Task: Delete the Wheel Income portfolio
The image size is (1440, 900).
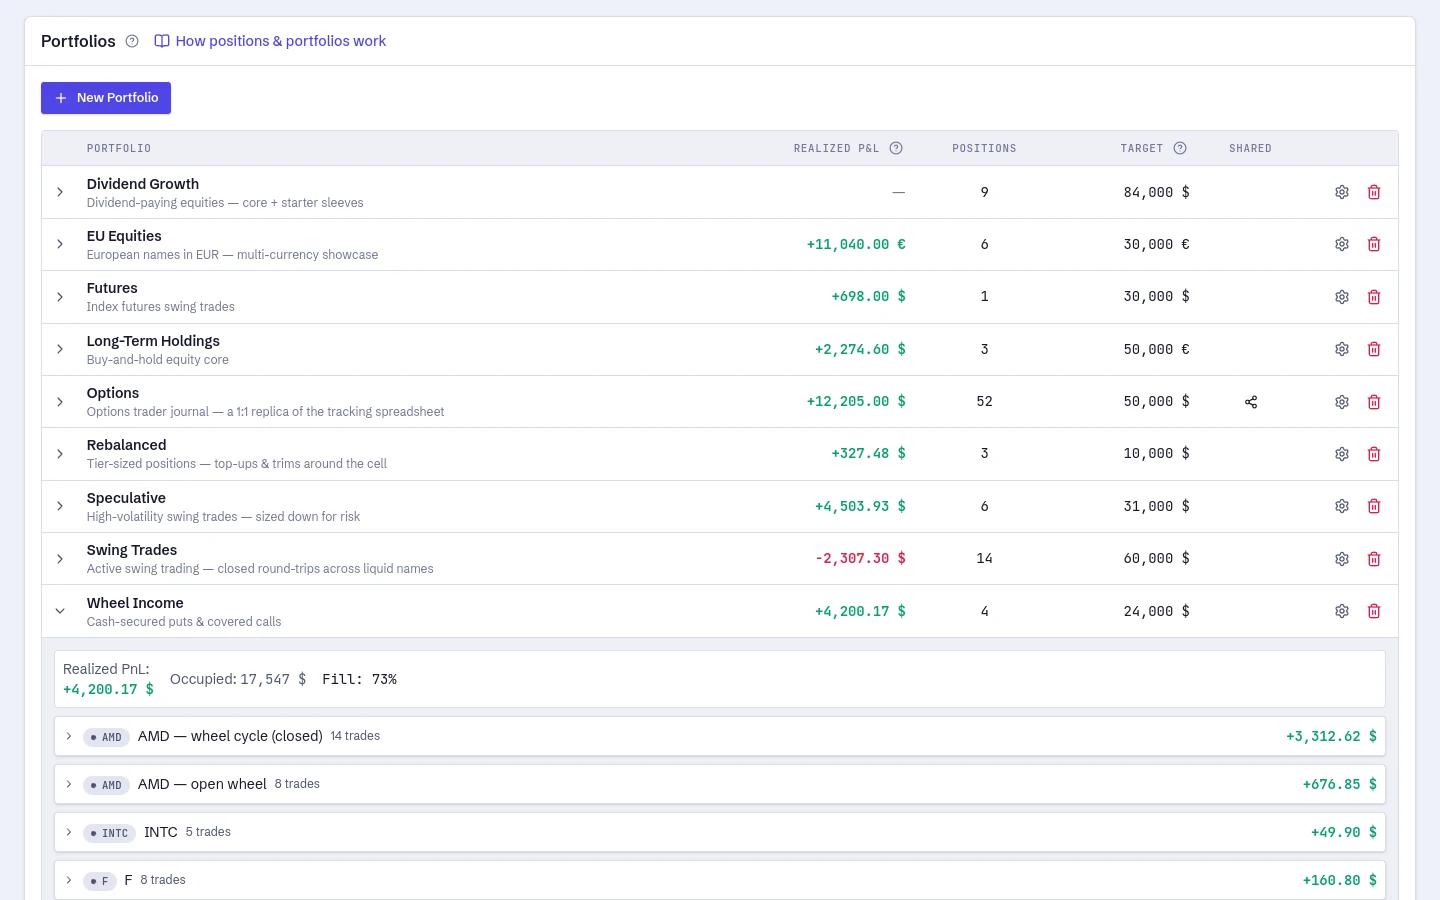Action: pyautogui.click(x=1374, y=611)
